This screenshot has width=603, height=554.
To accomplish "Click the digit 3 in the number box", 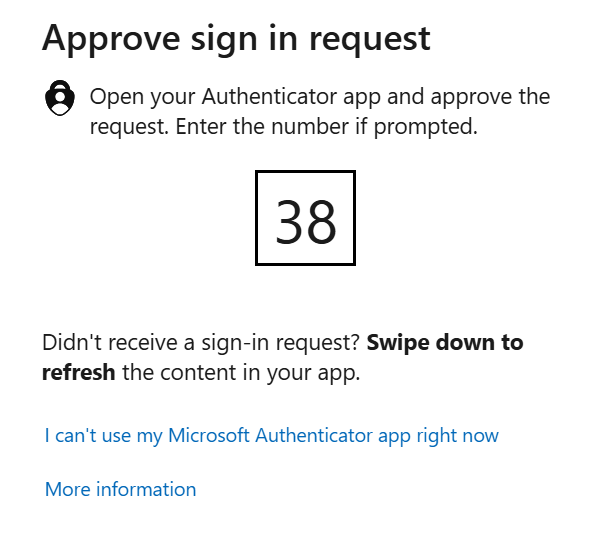I will [290, 221].
